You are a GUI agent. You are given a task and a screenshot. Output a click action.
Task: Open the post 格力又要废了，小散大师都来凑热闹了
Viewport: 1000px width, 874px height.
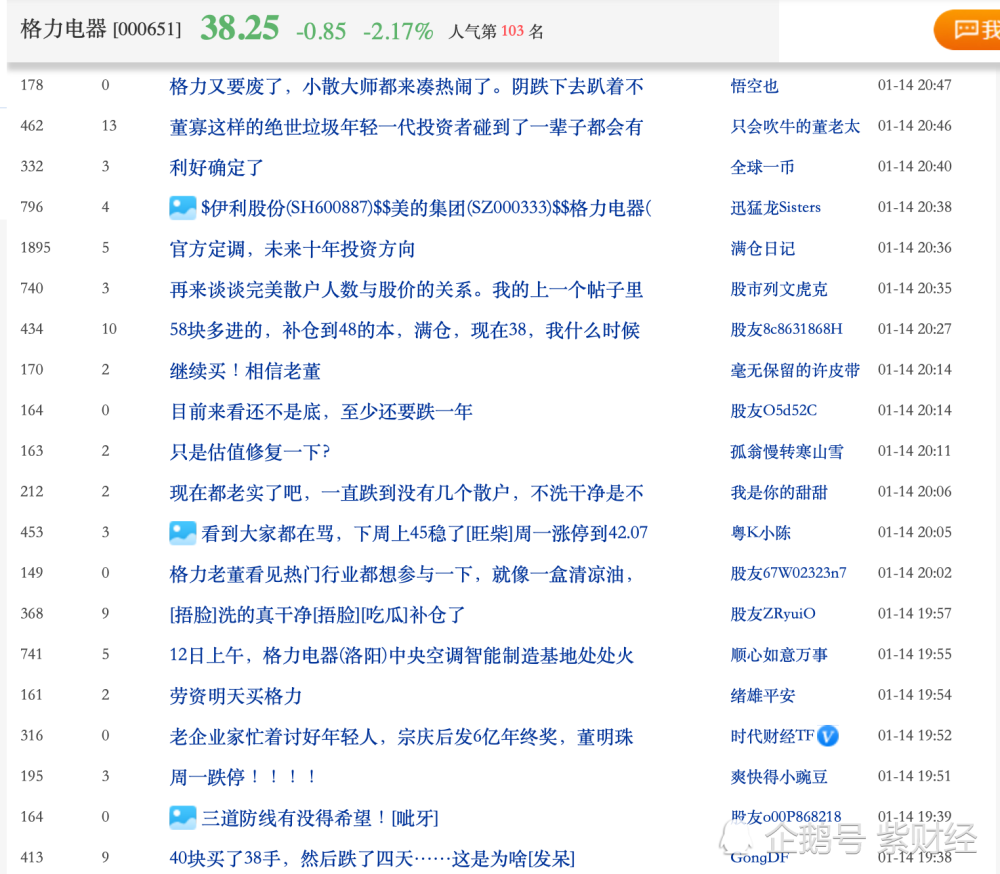pos(406,86)
